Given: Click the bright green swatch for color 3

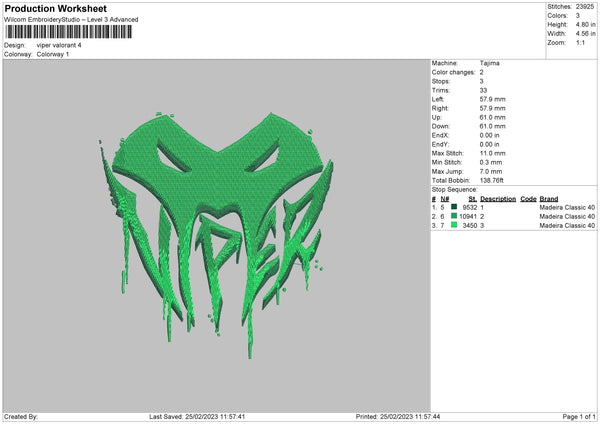Looking at the screenshot, I should point(454,225).
